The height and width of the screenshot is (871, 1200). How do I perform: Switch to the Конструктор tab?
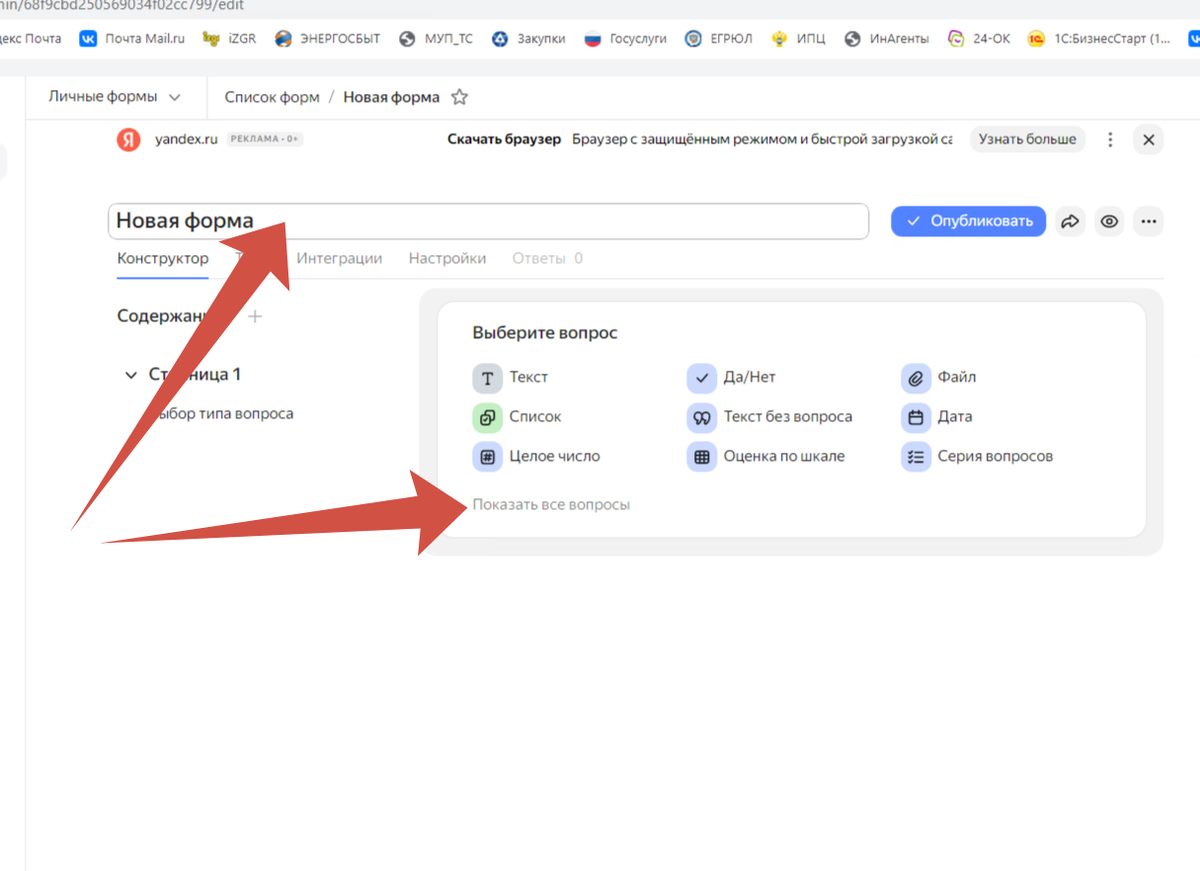point(163,258)
